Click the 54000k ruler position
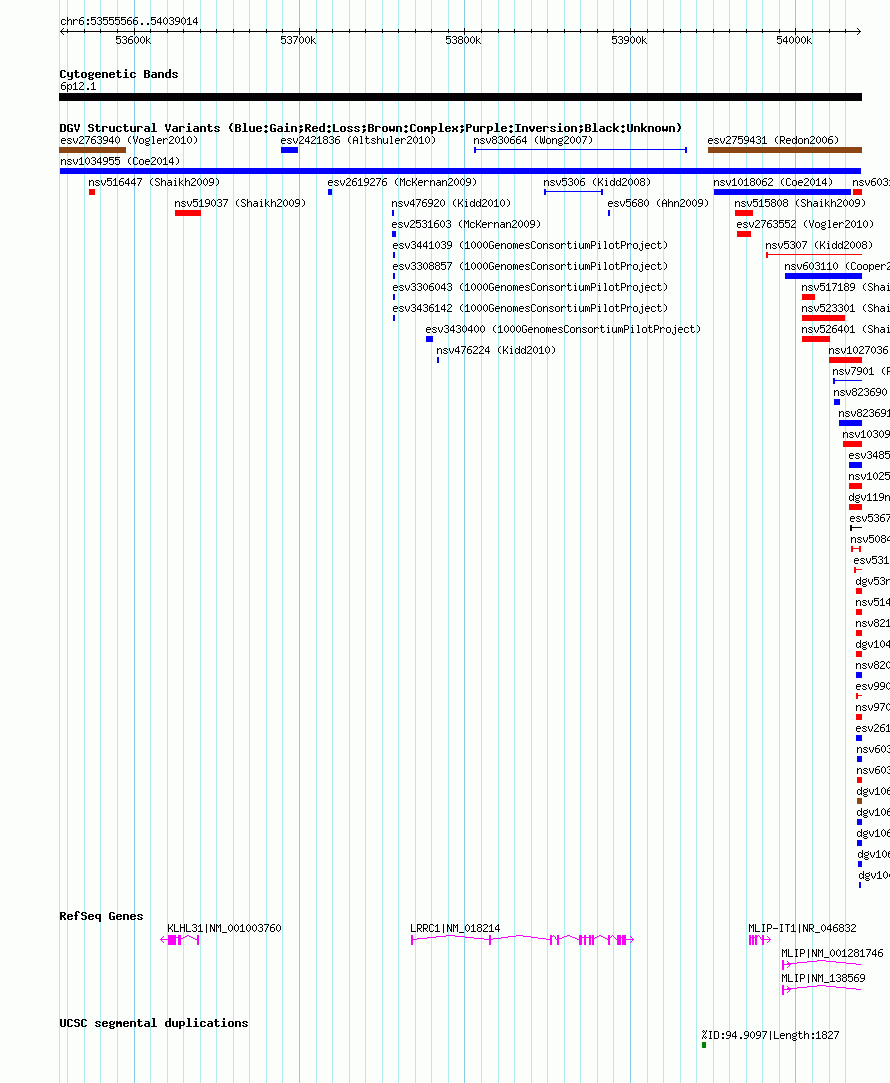Image resolution: width=890 pixels, height=1083 pixels. [x=794, y=41]
